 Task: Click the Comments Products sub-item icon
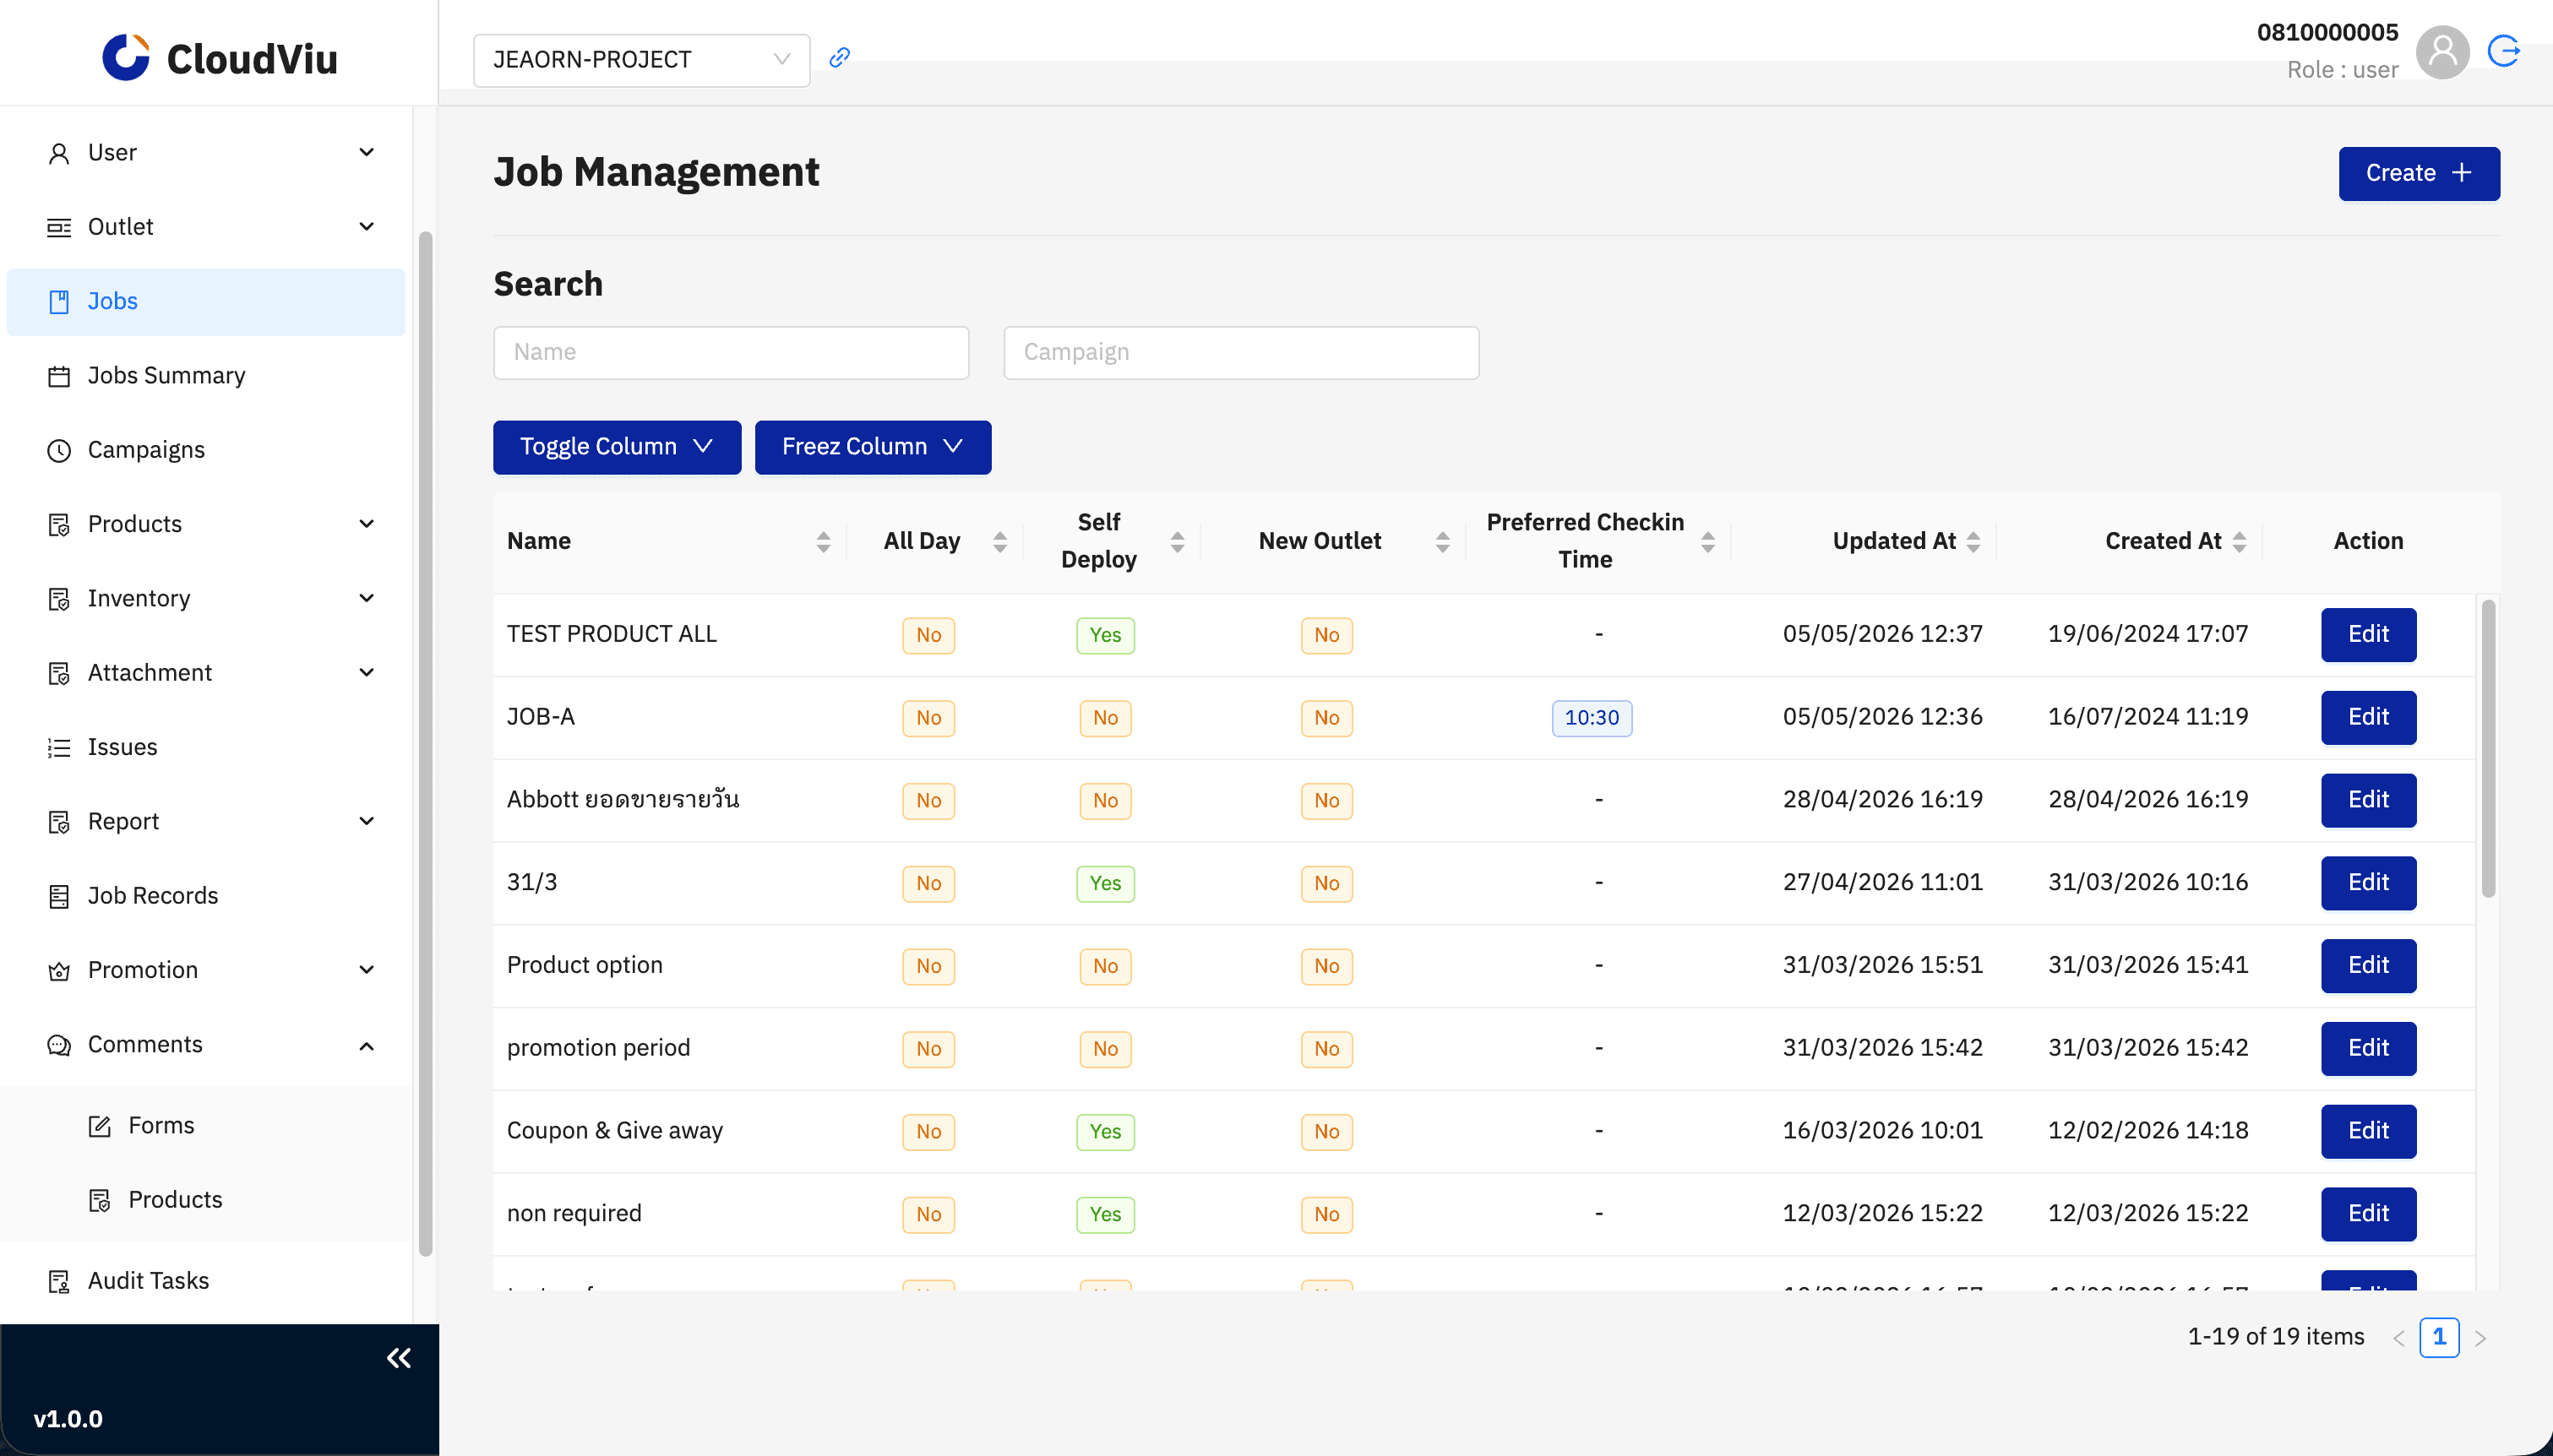point(100,1200)
